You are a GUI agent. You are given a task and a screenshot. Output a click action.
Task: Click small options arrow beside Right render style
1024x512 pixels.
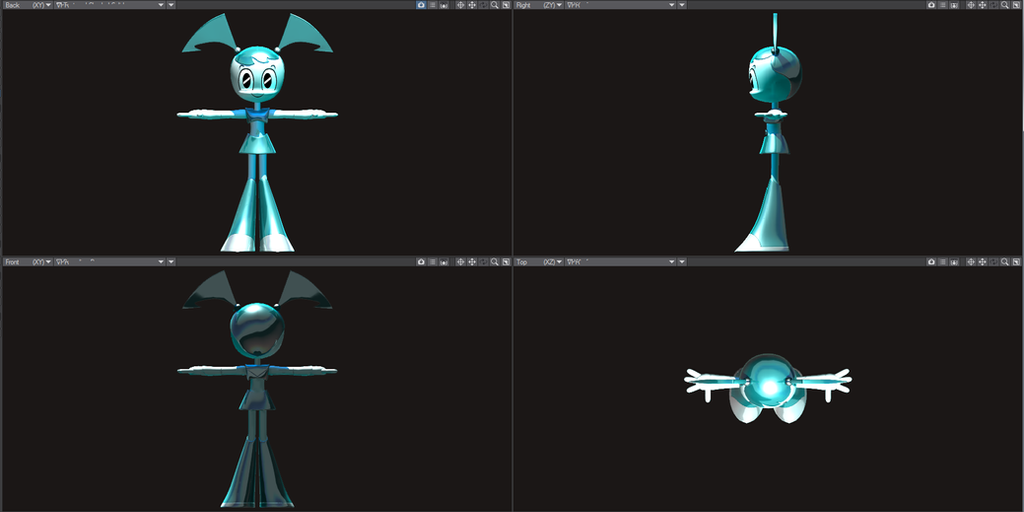[682, 5]
